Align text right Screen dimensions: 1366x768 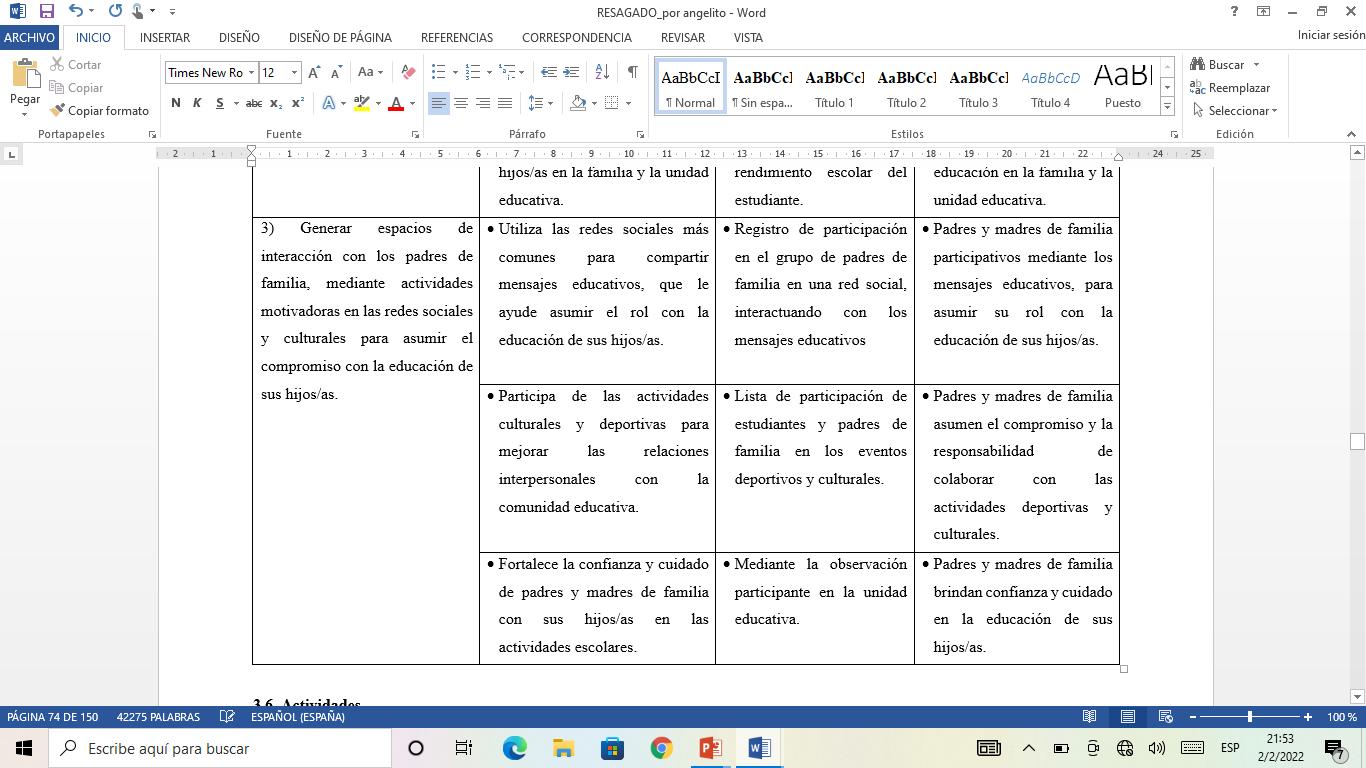click(483, 103)
